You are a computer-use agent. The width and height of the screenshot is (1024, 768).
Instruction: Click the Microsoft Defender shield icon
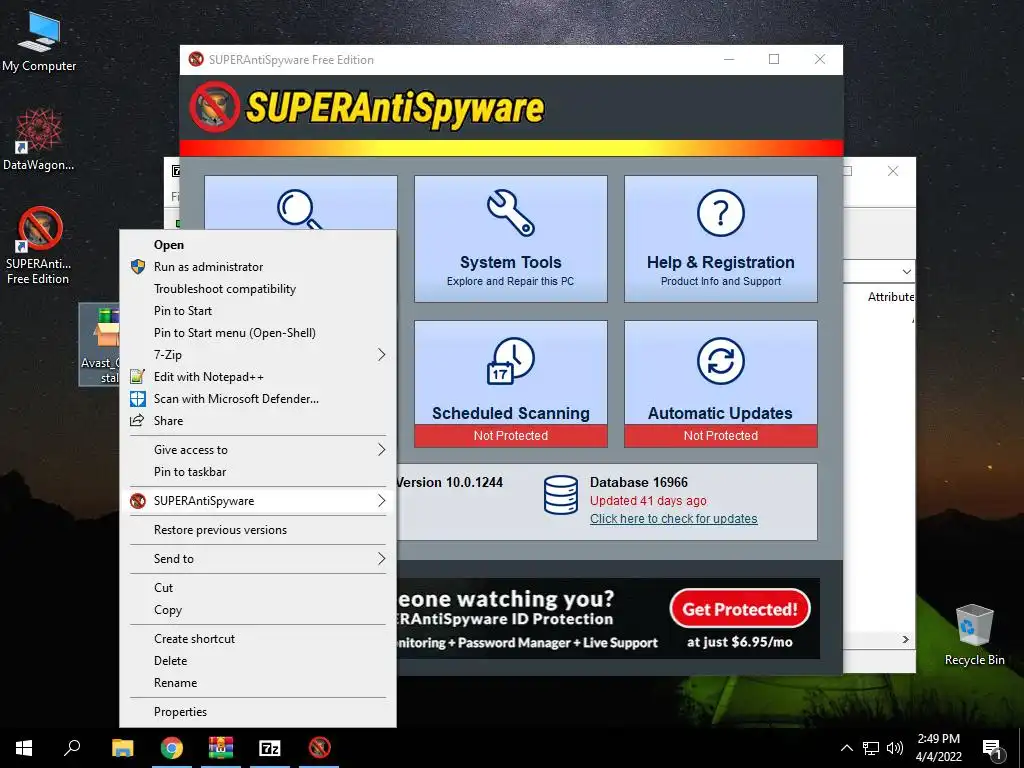[x=138, y=398]
